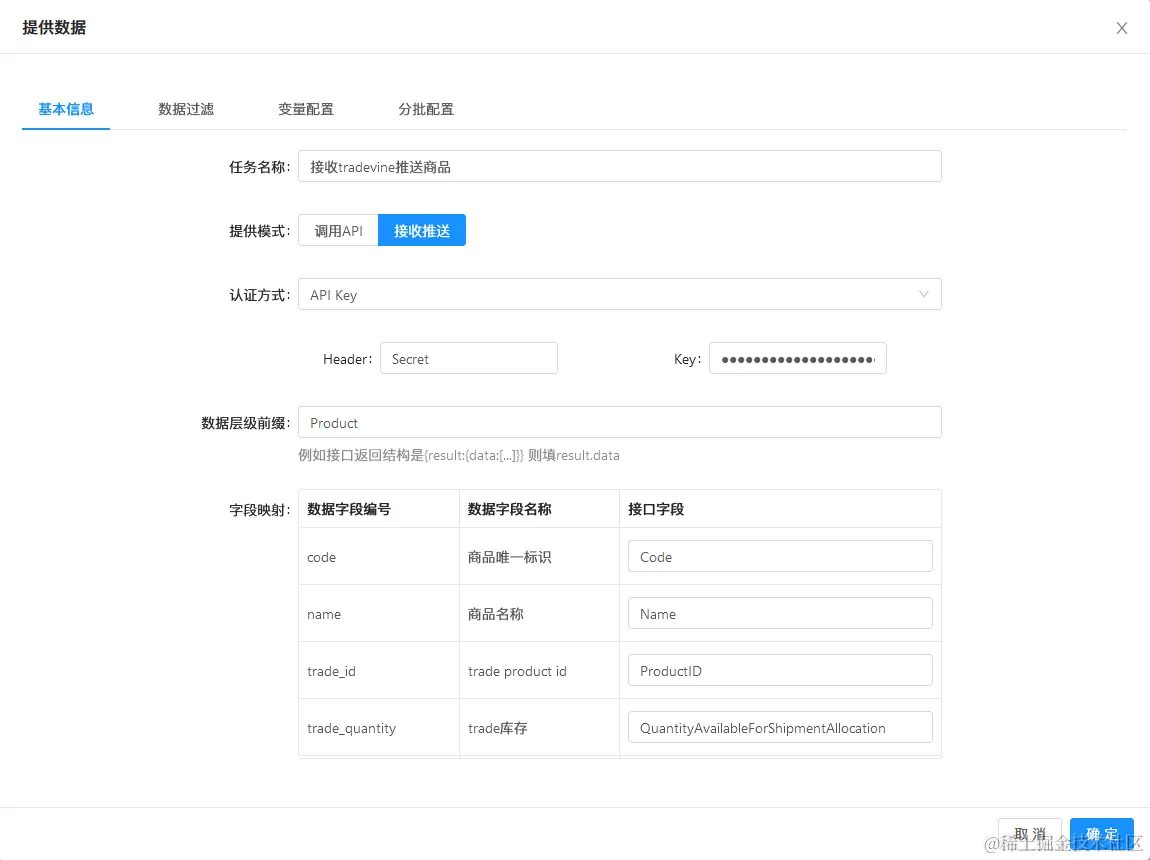Select the 调用API mode option
Viewport: 1150px width, 860px height.
pyautogui.click(x=339, y=230)
